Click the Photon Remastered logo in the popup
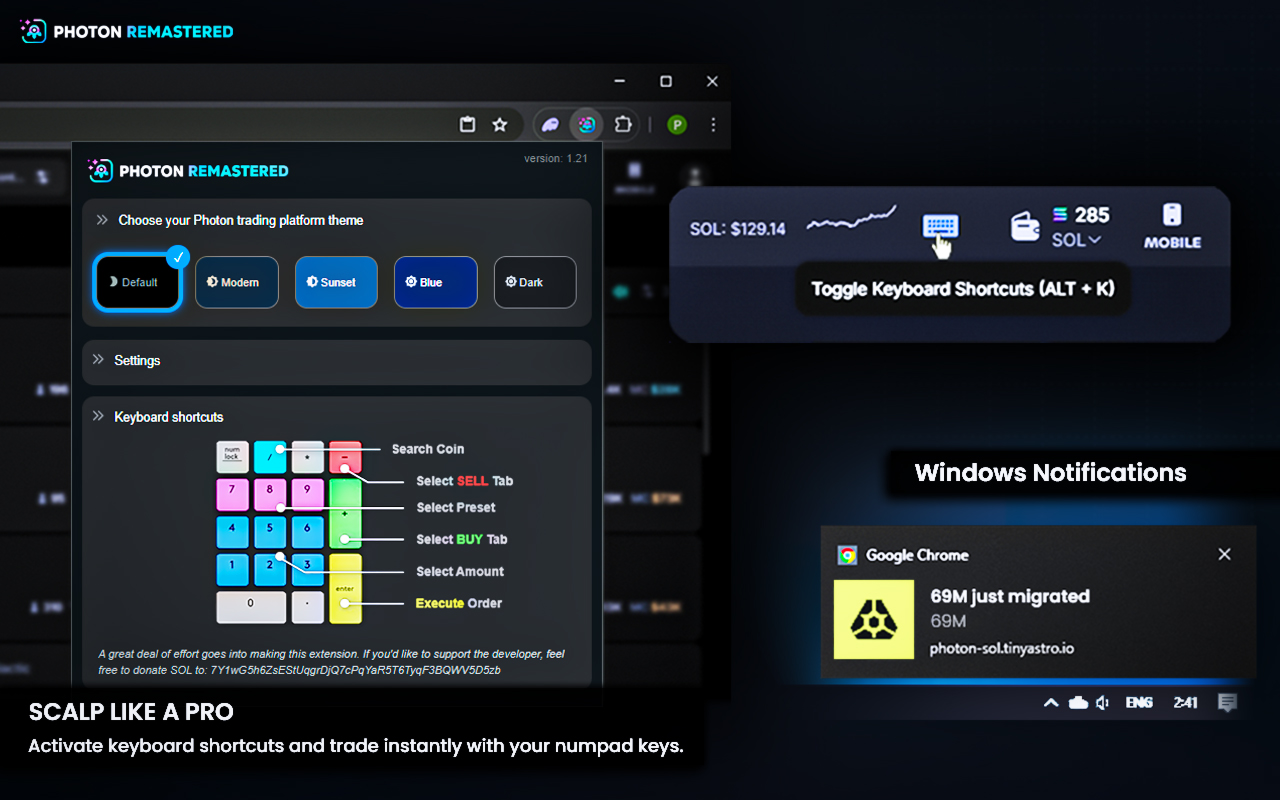The width and height of the screenshot is (1280, 800). 189,171
